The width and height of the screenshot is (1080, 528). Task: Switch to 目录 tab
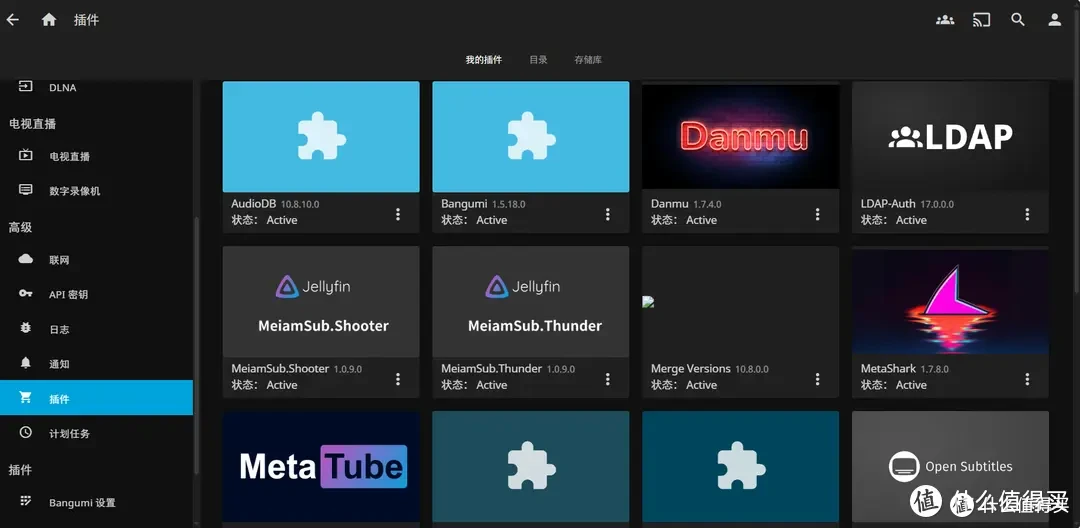click(x=538, y=60)
